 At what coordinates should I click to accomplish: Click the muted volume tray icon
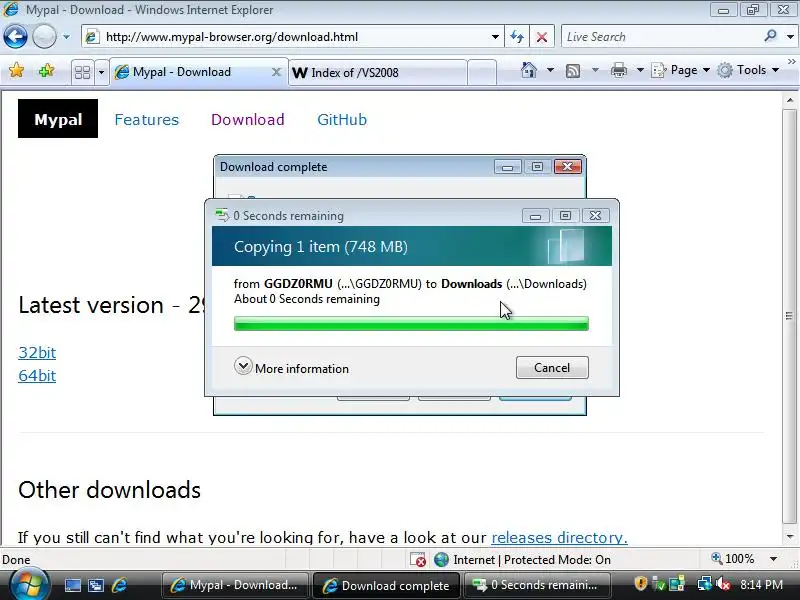point(723,584)
